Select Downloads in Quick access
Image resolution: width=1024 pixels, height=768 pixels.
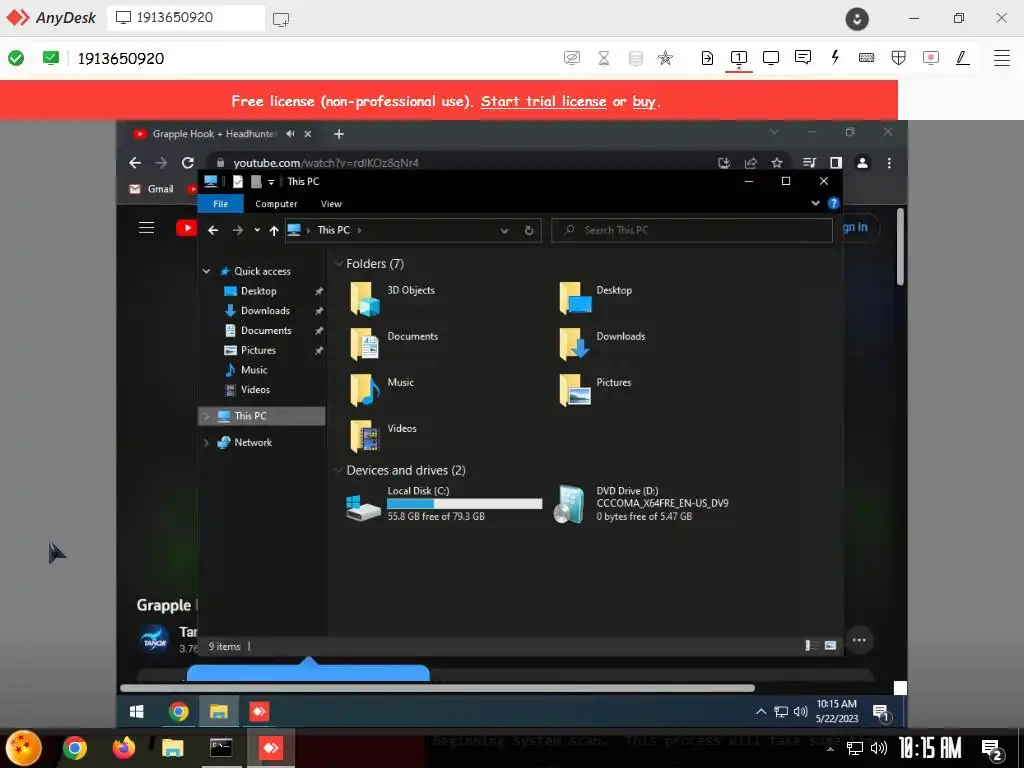tap(265, 311)
